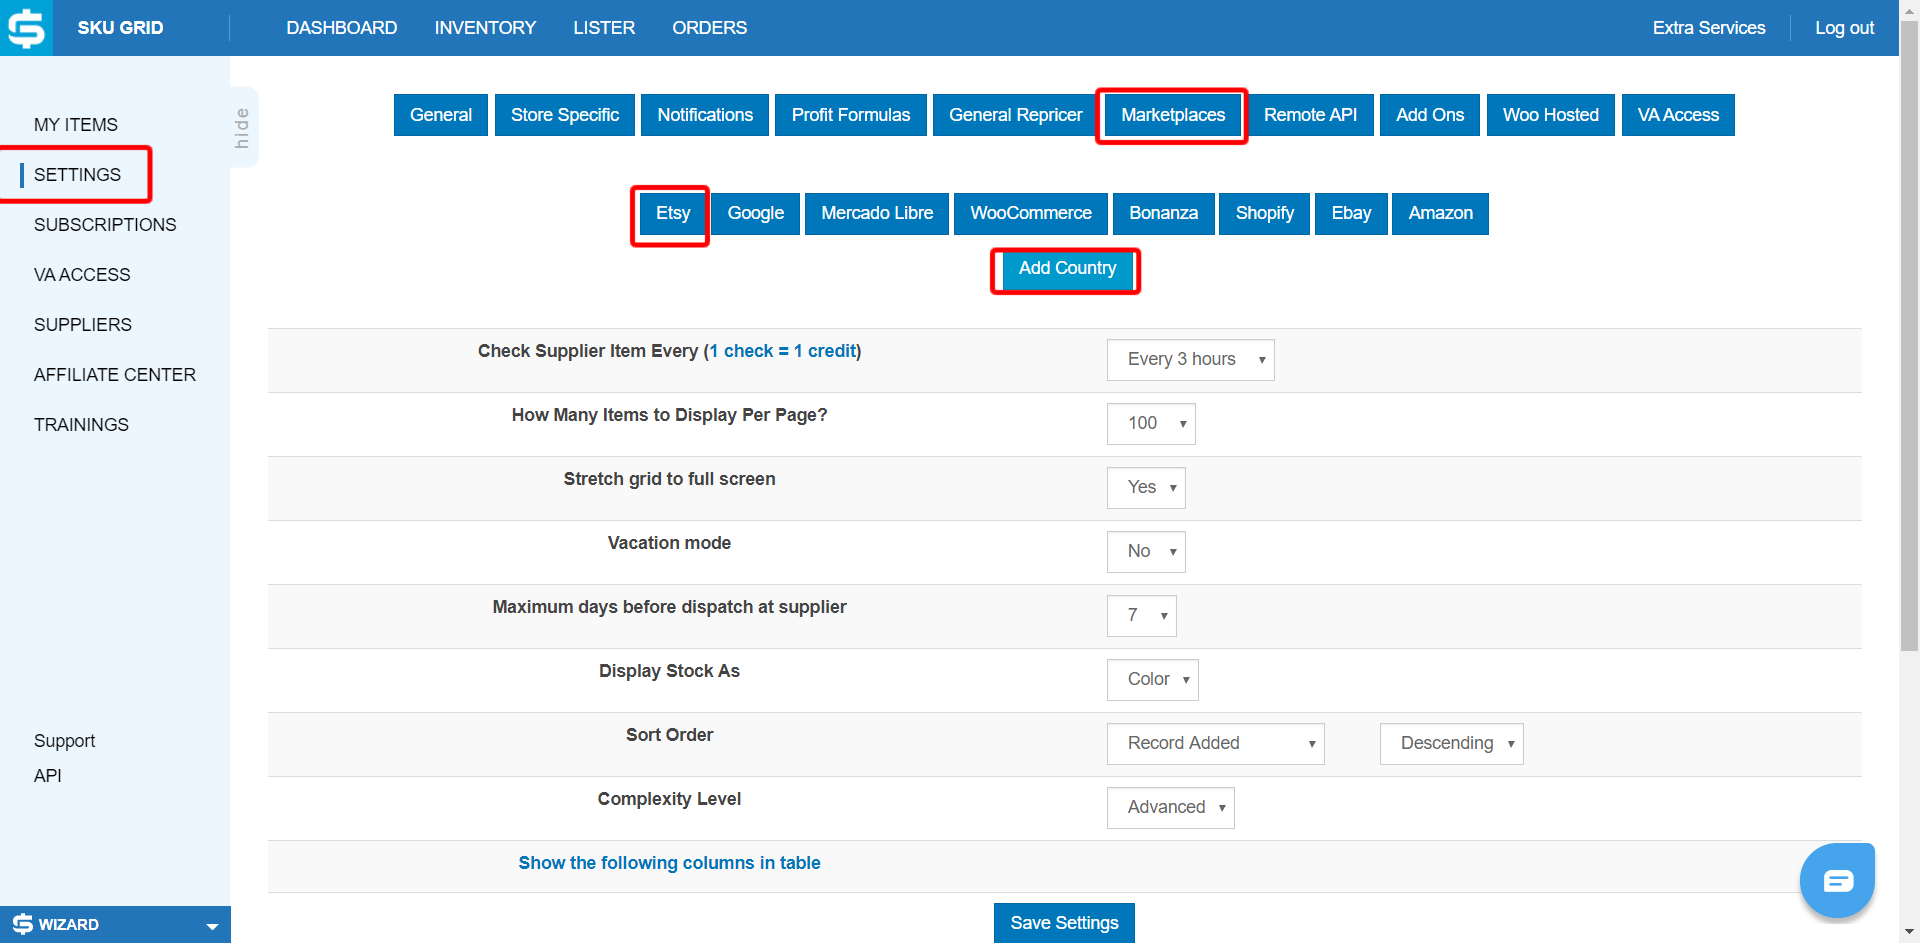Click the Add Country button
The width and height of the screenshot is (1920, 943).
(1067, 268)
